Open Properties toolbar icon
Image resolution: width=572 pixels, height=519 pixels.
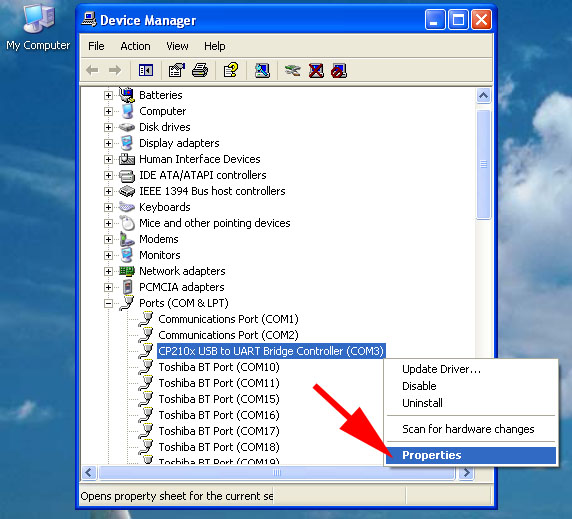[177, 70]
